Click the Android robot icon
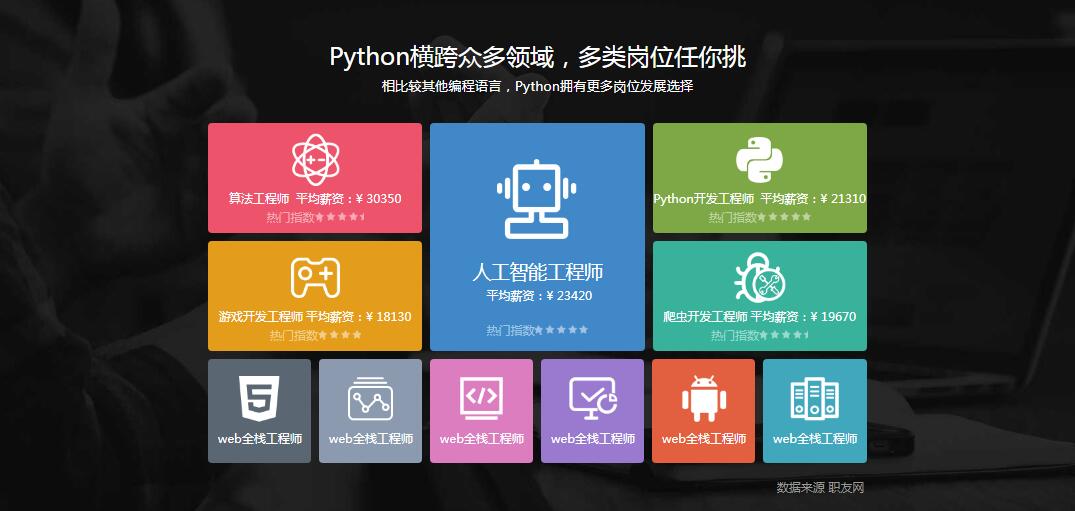This screenshot has height=511, width=1075. pyautogui.click(x=704, y=399)
